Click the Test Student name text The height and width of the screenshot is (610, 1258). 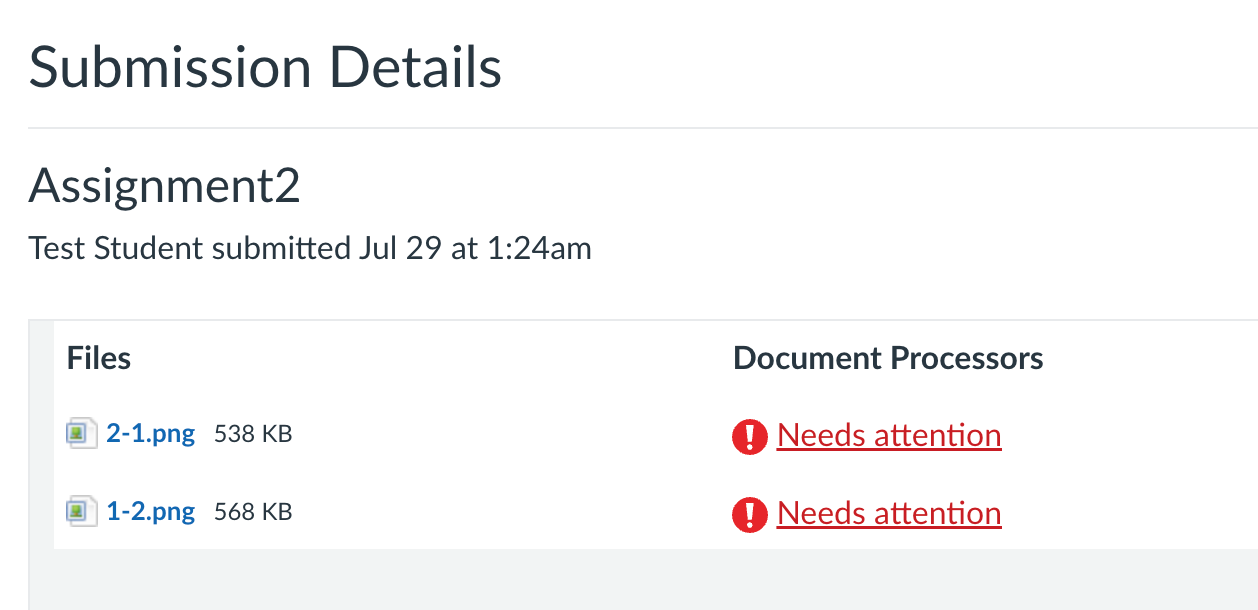tap(116, 248)
